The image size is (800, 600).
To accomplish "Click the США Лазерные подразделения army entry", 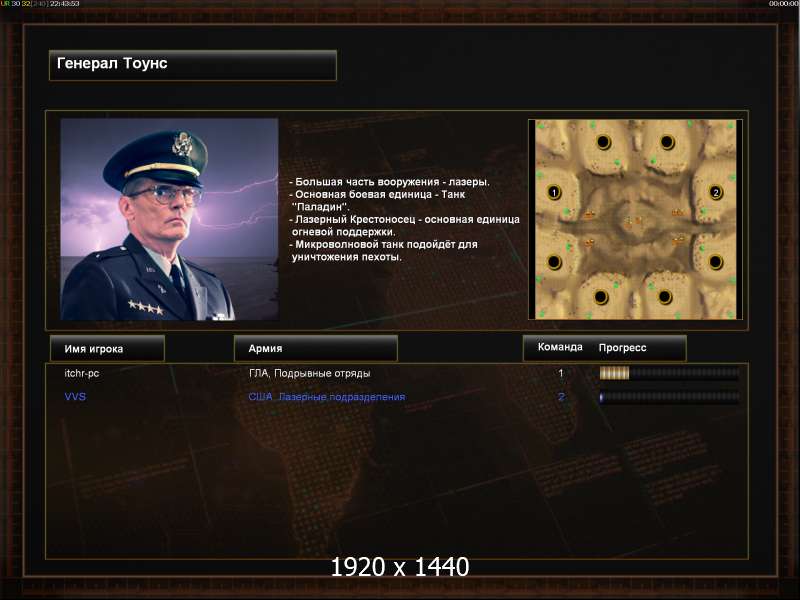I will pyautogui.click(x=327, y=397).
